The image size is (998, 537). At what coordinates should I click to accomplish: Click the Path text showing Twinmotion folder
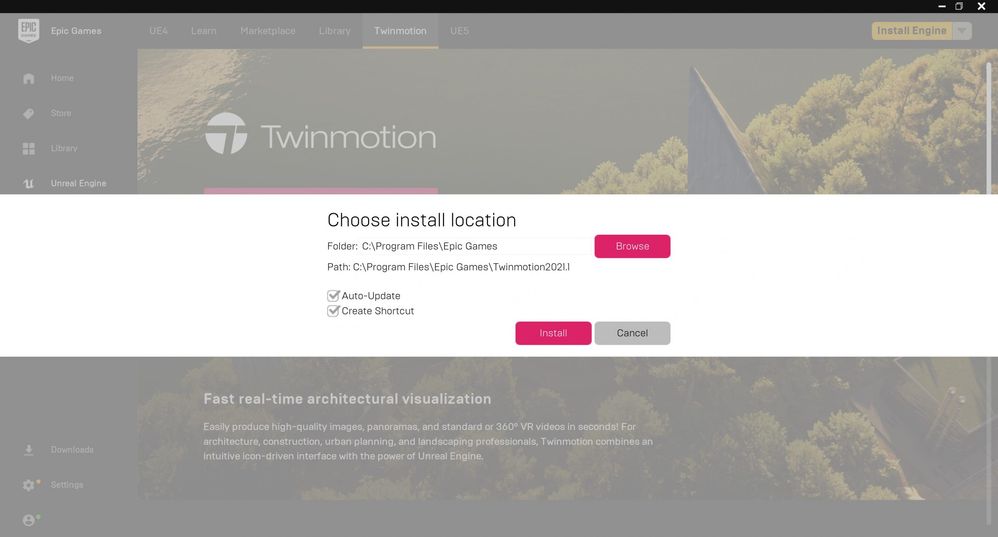pos(448,267)
